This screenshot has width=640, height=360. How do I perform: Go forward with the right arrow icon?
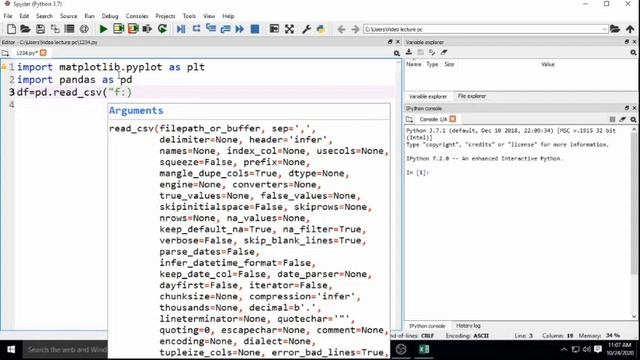(x=355, y=29)
